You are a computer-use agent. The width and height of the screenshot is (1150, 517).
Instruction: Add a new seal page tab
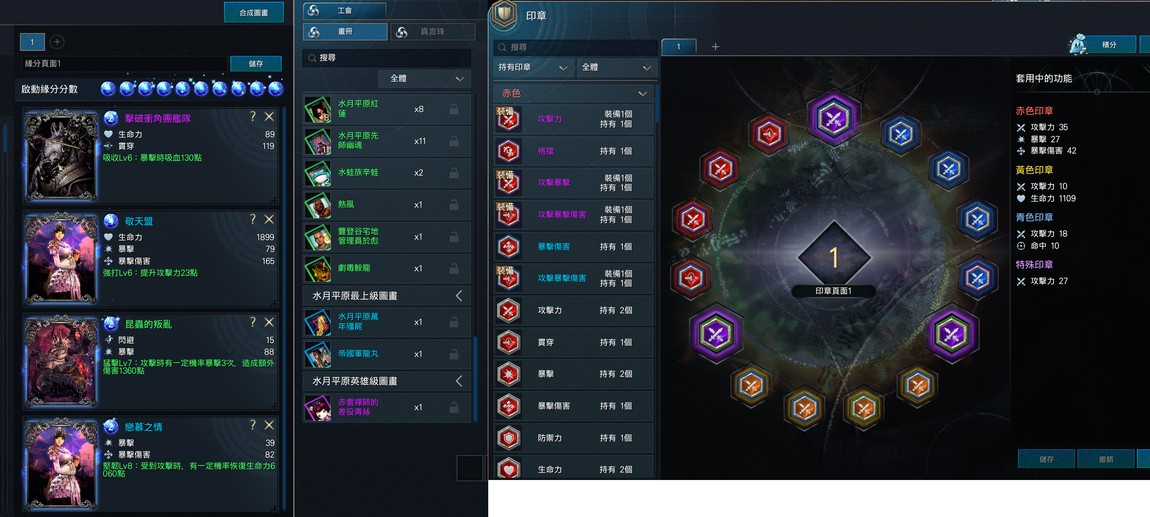(x=715, y=46)
